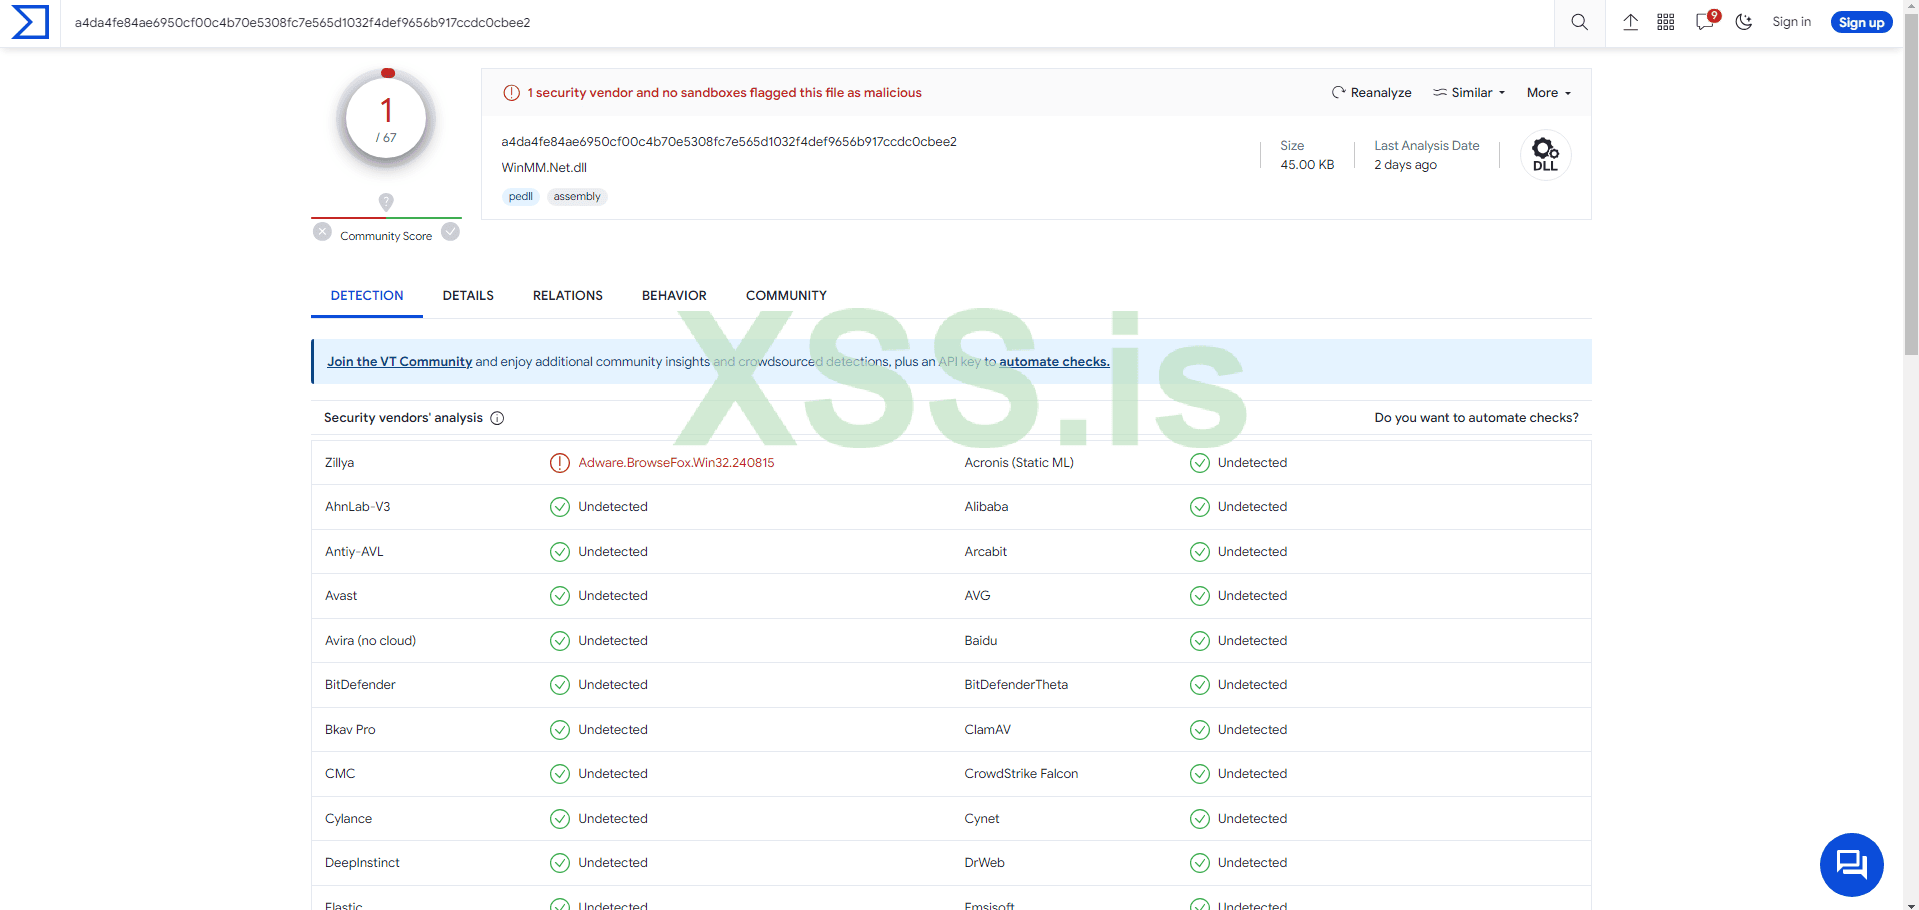Click the search magnifier icon
The height and width of the screenshot is (910, 1919).
[x=1580, y=22]
